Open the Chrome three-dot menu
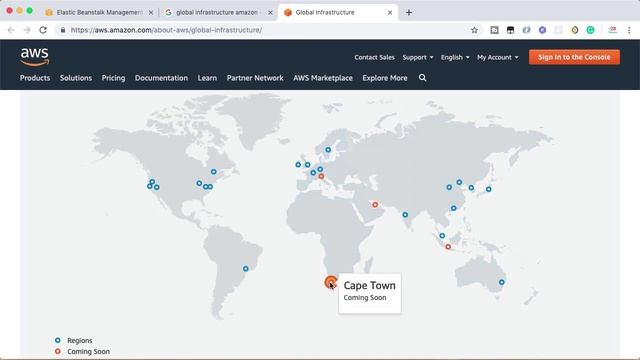Viewport: 640px width, 360px height. coord(629,30)
